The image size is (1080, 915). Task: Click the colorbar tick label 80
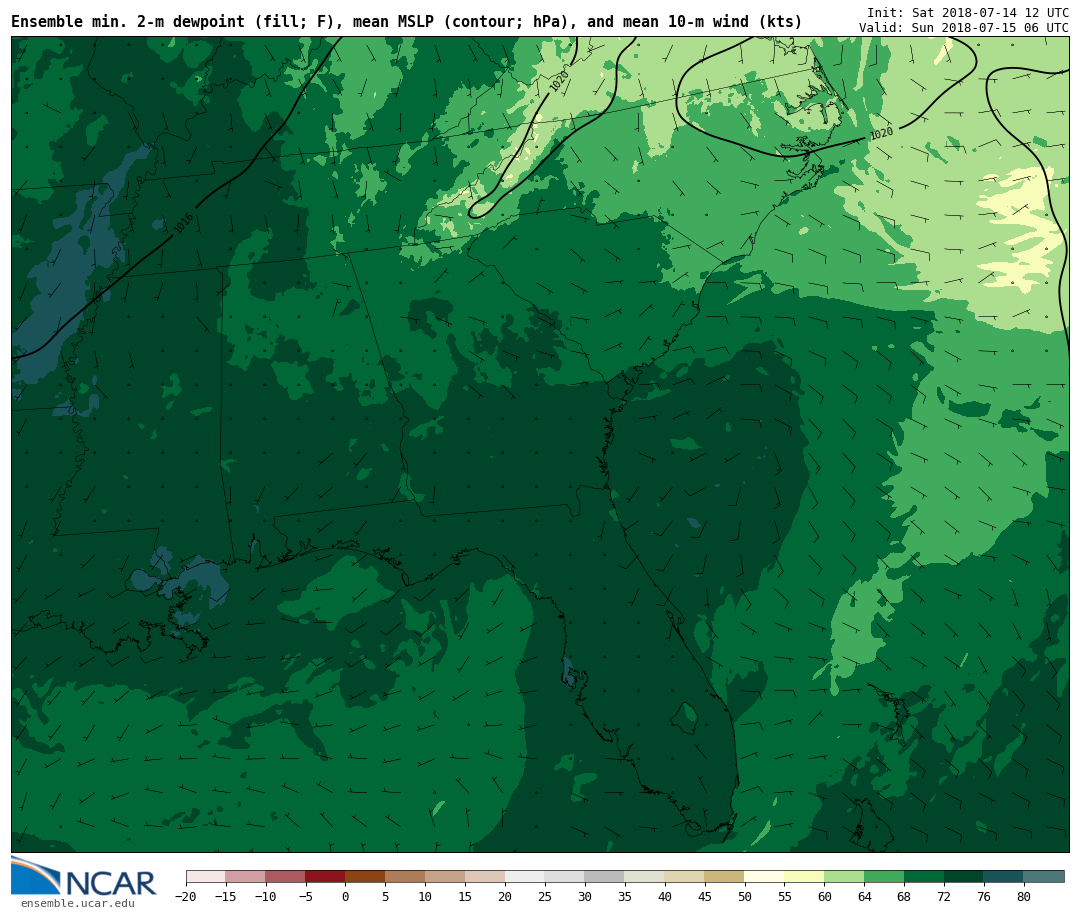(1023, 897)
